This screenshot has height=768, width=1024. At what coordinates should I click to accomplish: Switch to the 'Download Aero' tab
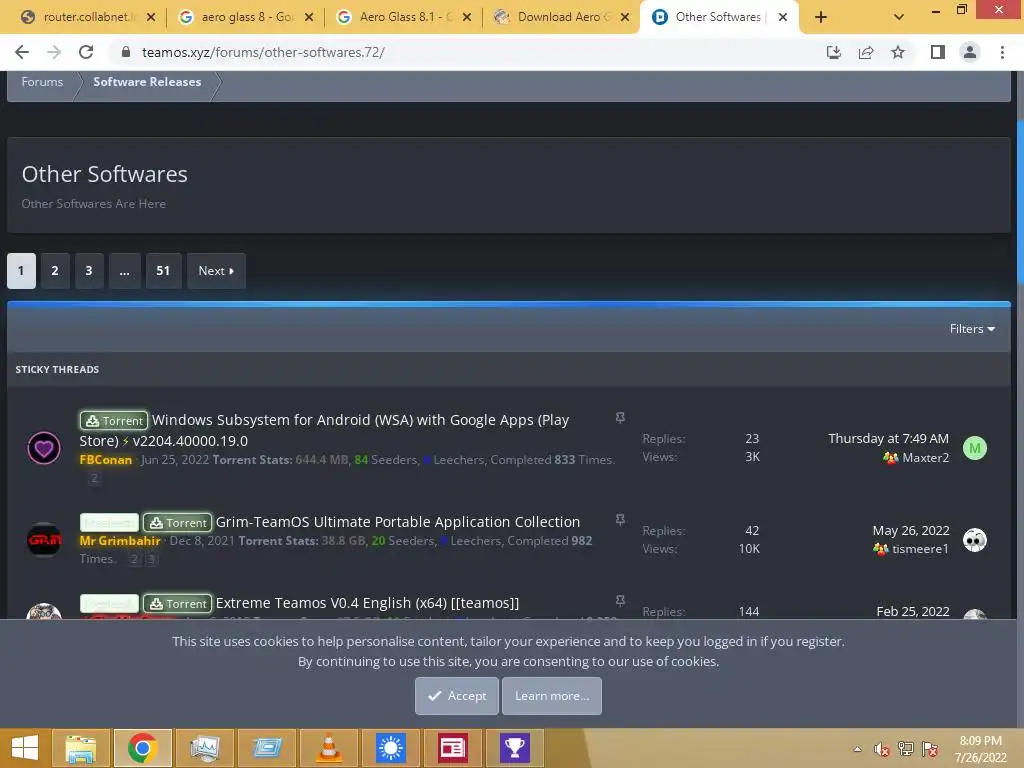click(x=563, y=17)
